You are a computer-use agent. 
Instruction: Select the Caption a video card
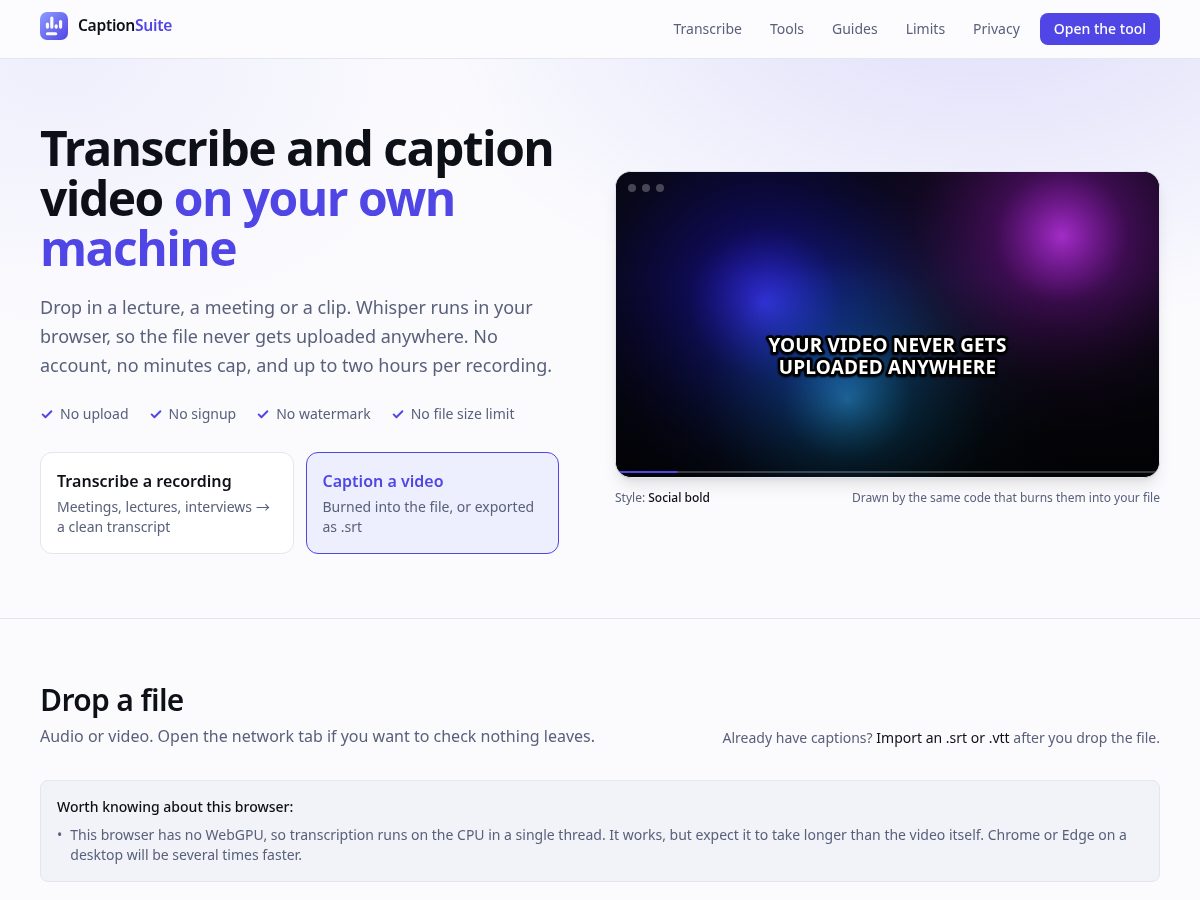432,503
